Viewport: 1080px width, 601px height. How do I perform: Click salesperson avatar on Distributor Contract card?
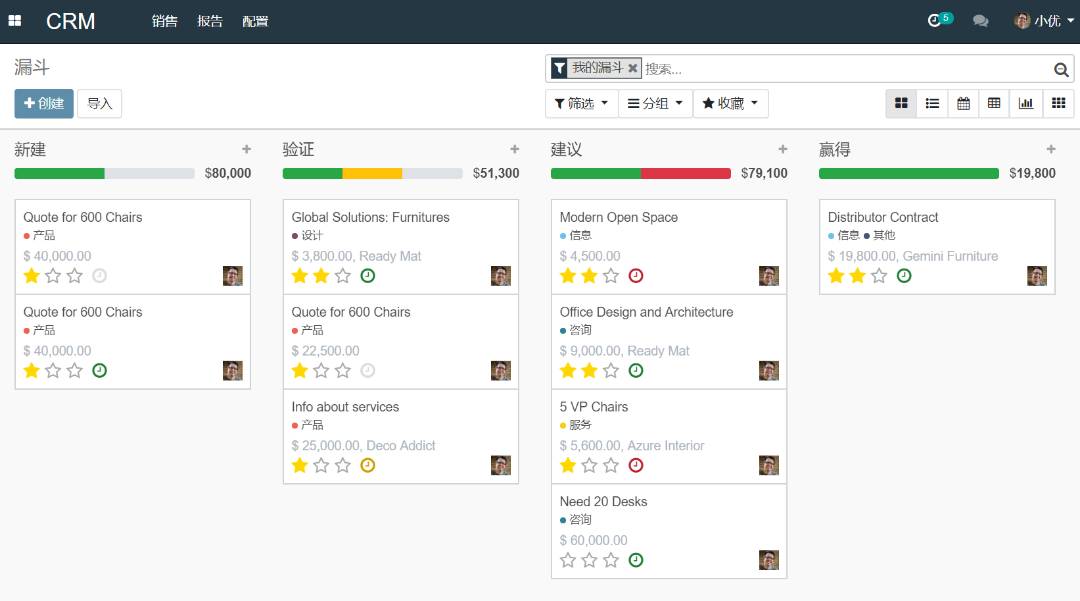click(1037, 275)
